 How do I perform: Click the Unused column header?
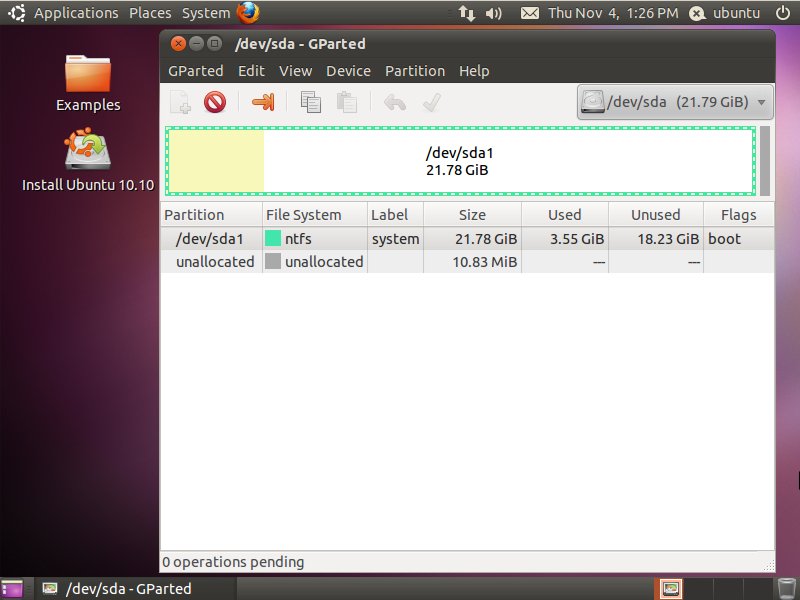tap(656, 215)
